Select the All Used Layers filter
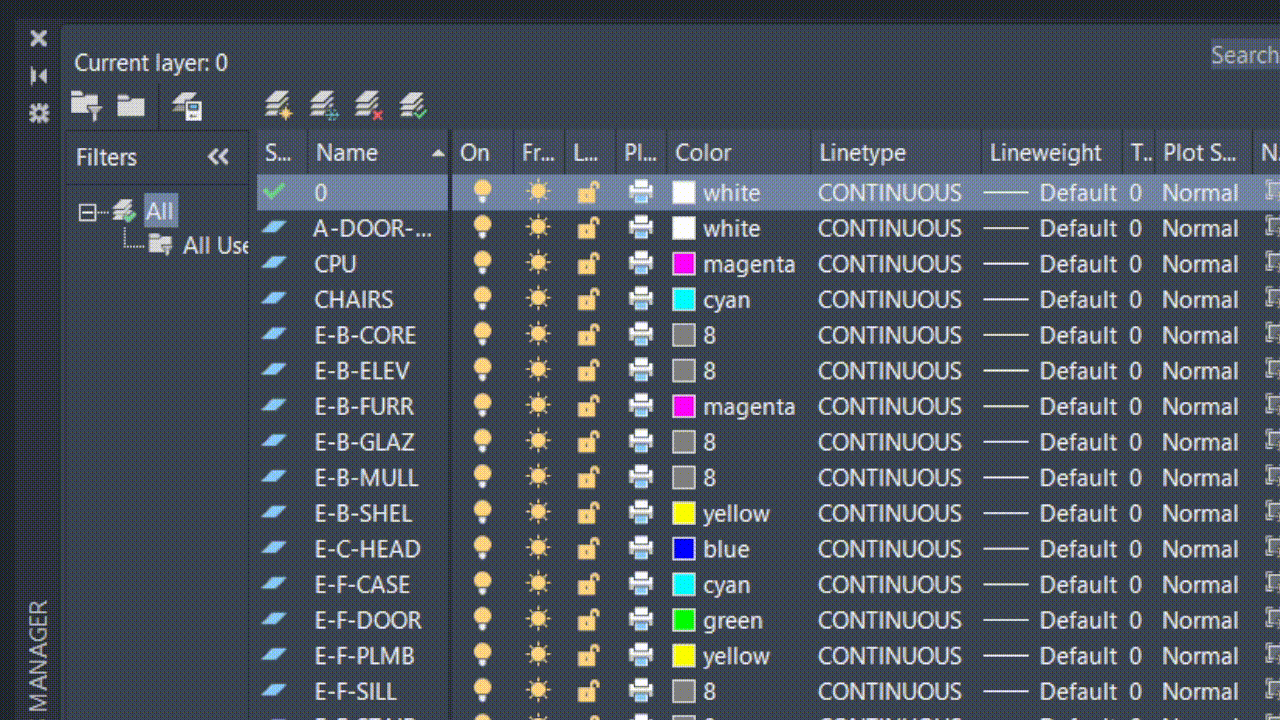Screen dimensions: 1280x720 point(215,246)
